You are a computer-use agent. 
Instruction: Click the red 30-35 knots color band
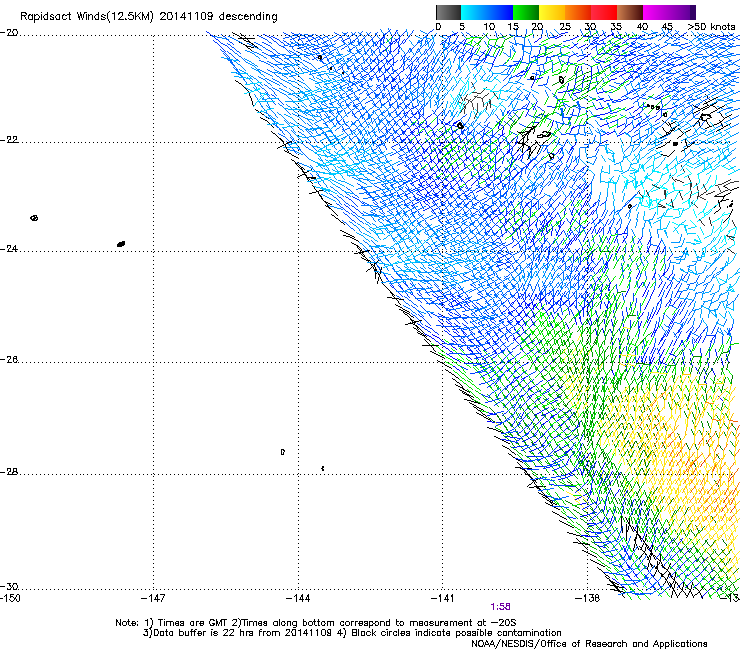click(x=604, y=12)
